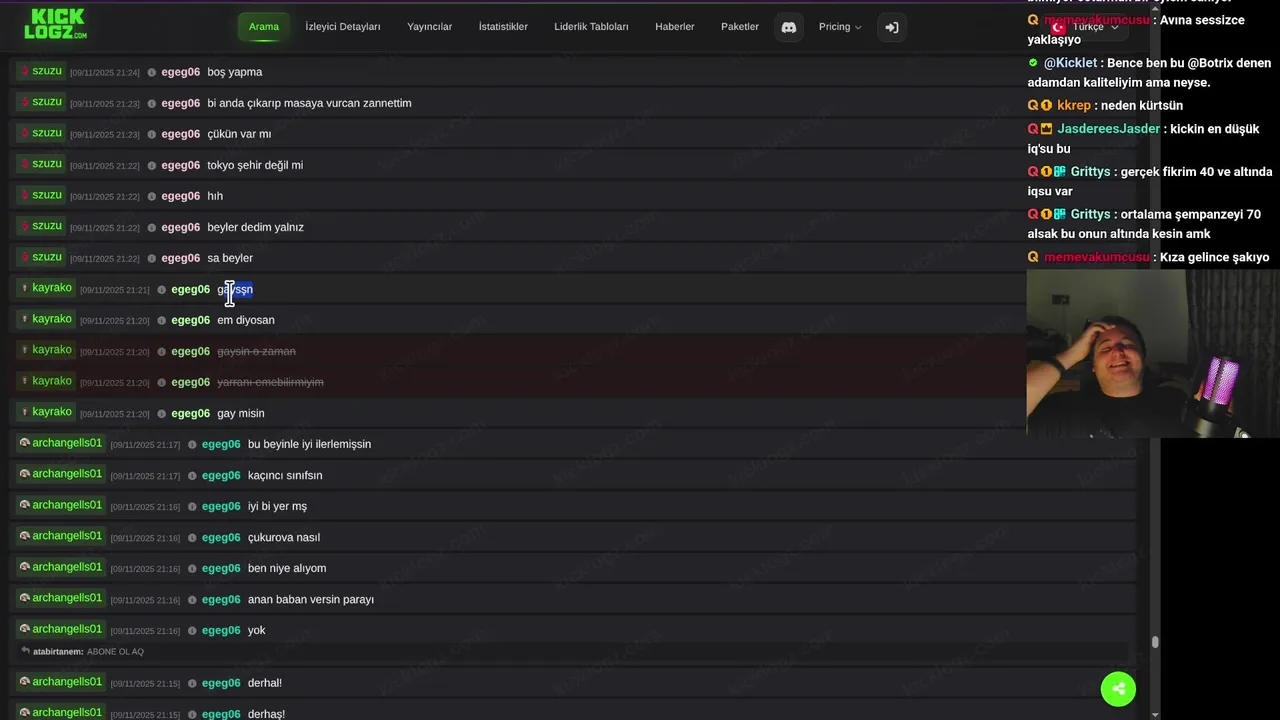The width and height of the screenshot is (1280, 720).
Task: Click egeg06 username in 'iyi bi yer mş' row
Action: click(x=221, y=506)
